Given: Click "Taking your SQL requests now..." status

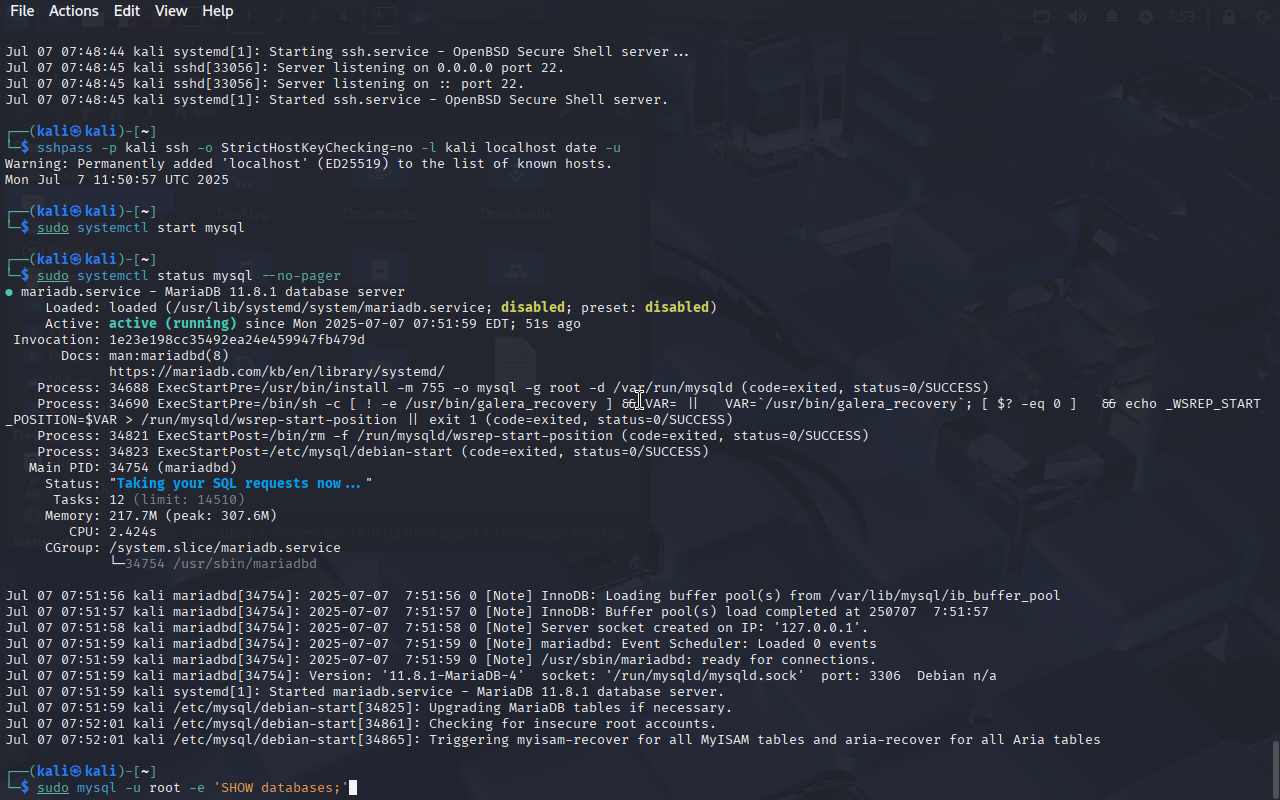Looking at the screenshot, I should pyautogui.click(x=241, y=484).
